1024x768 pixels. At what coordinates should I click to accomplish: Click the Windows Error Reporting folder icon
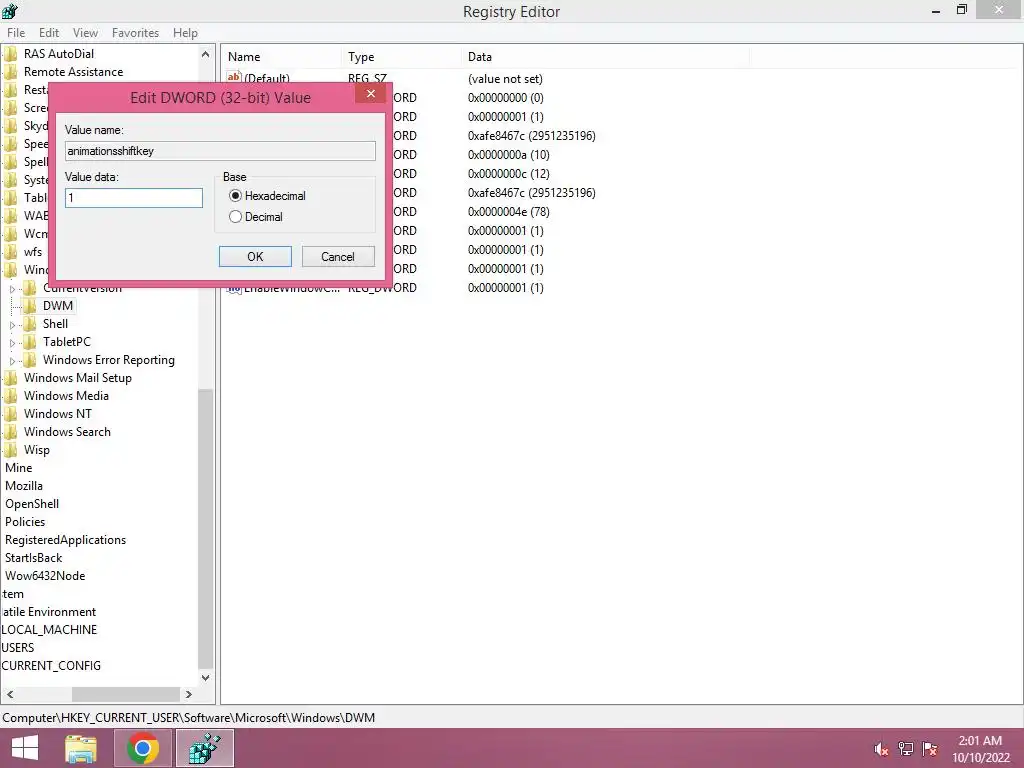(x=29, y=360)
